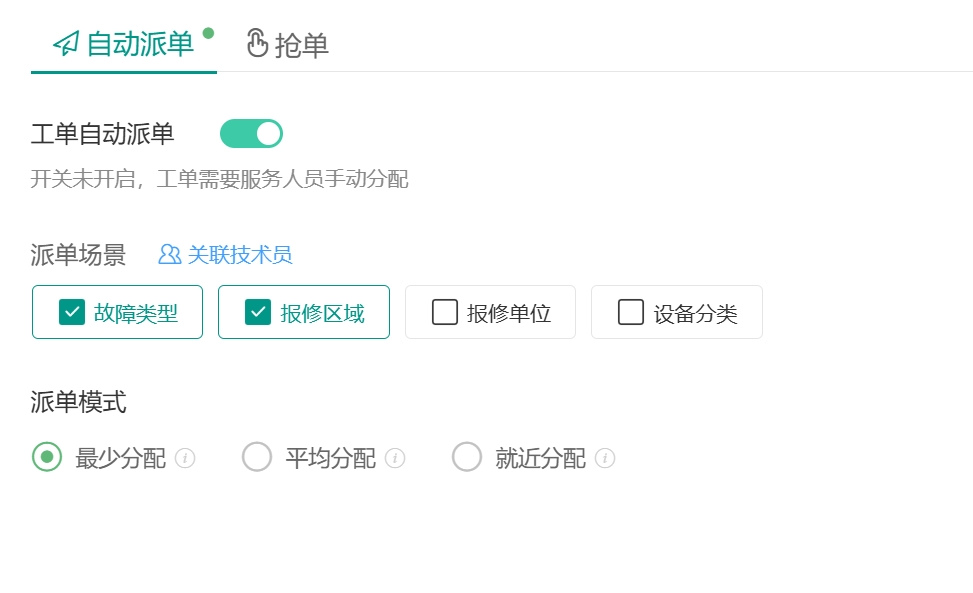
Task: Uncheck the 故障类型 checkbox
Action: 72,312
